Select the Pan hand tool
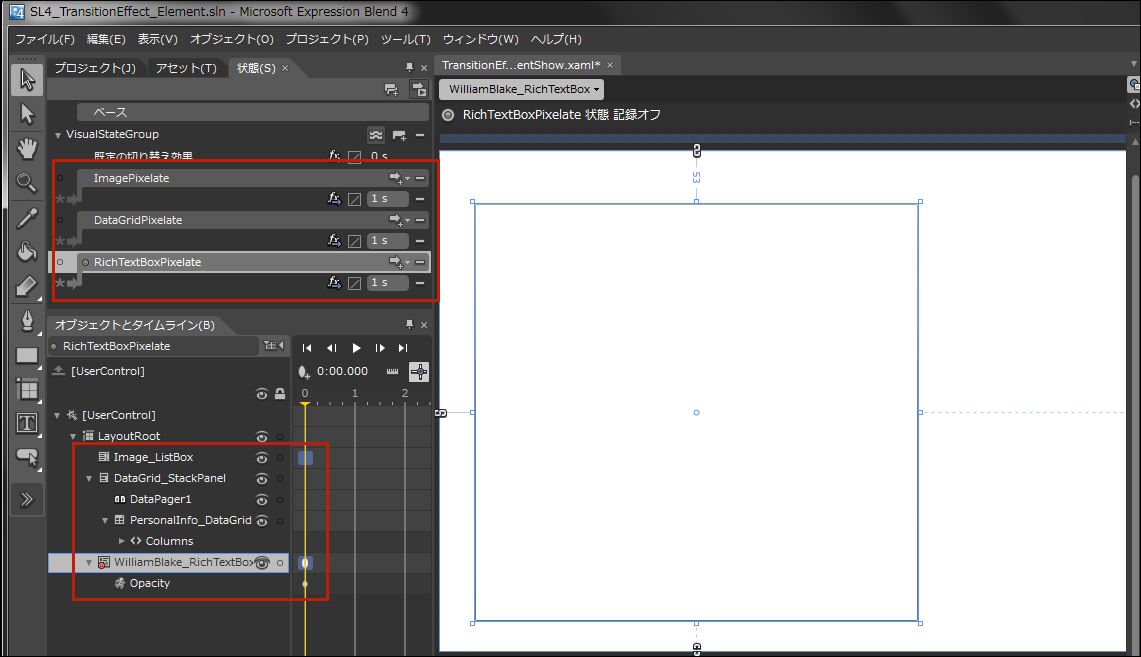This screenshot has width=1141, height=657. pos(27,148)
